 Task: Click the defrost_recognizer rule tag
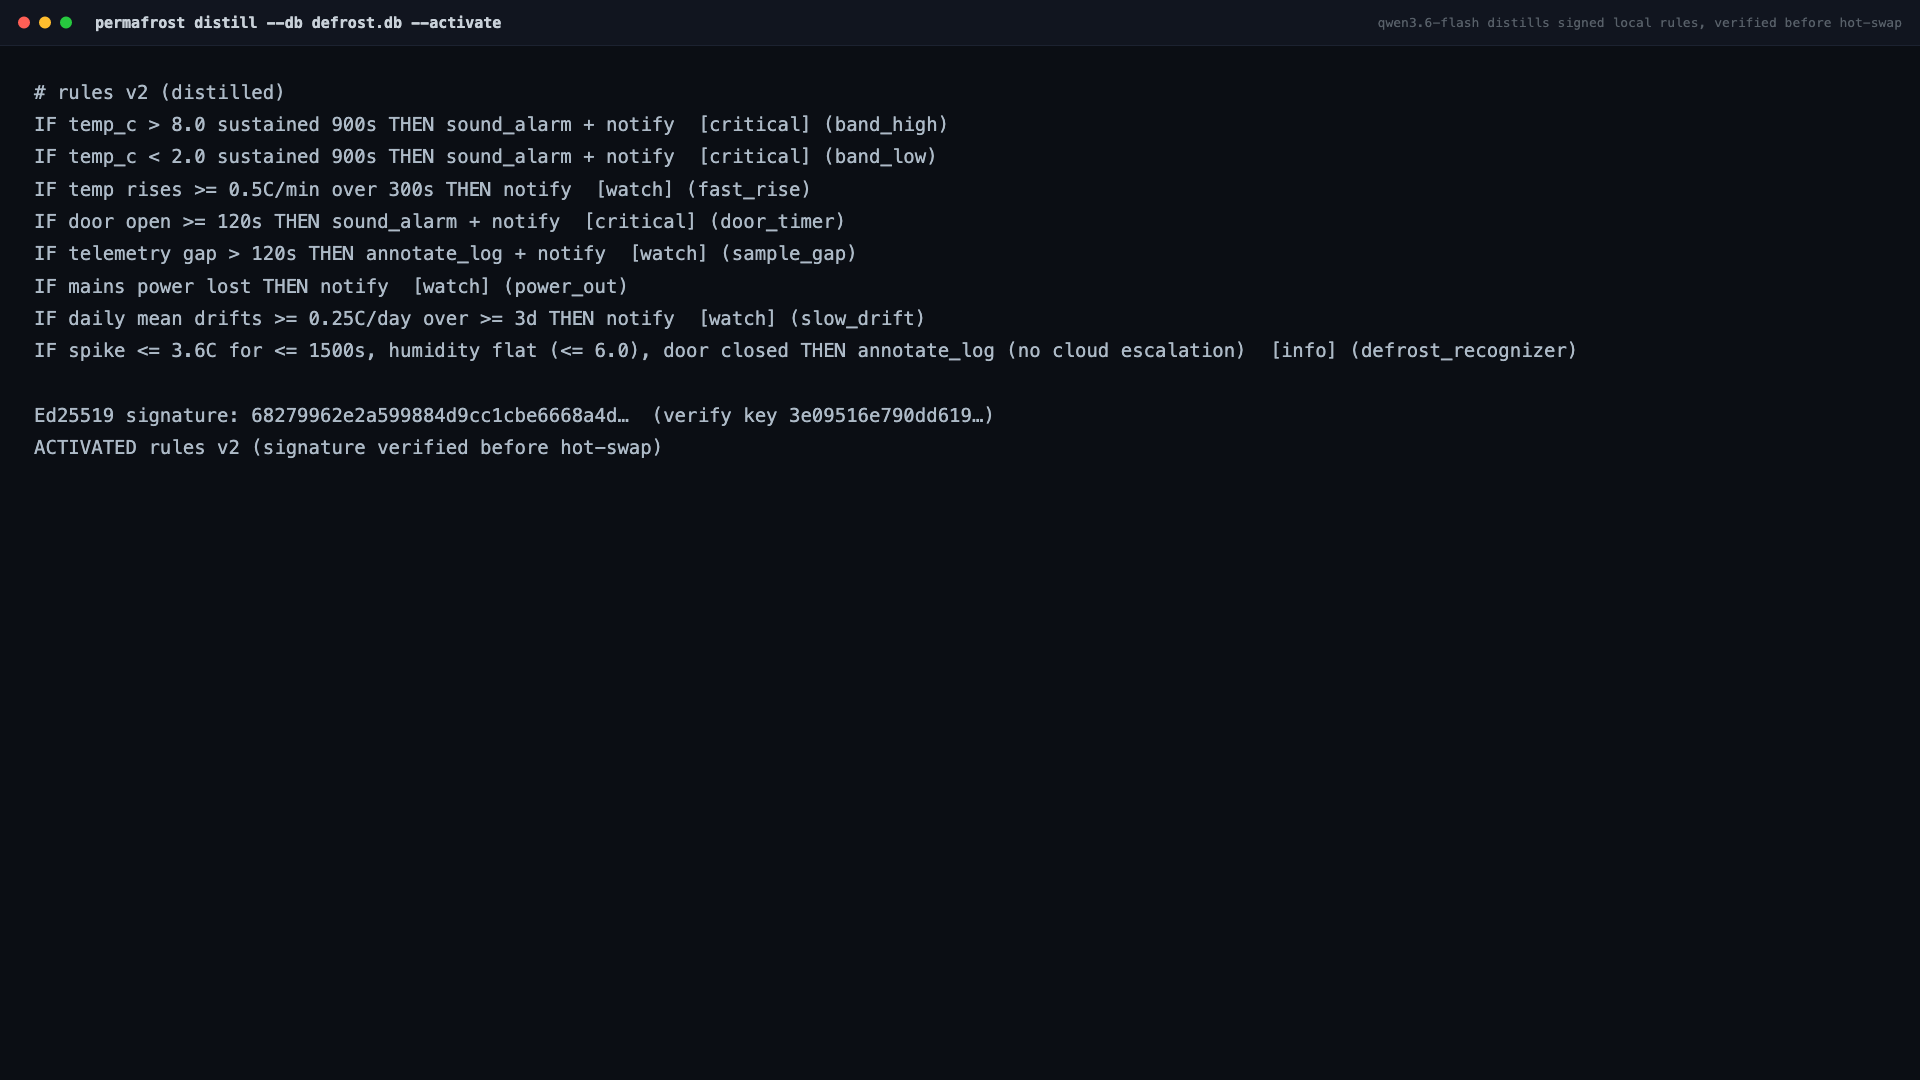click(x=1463, y=350)
